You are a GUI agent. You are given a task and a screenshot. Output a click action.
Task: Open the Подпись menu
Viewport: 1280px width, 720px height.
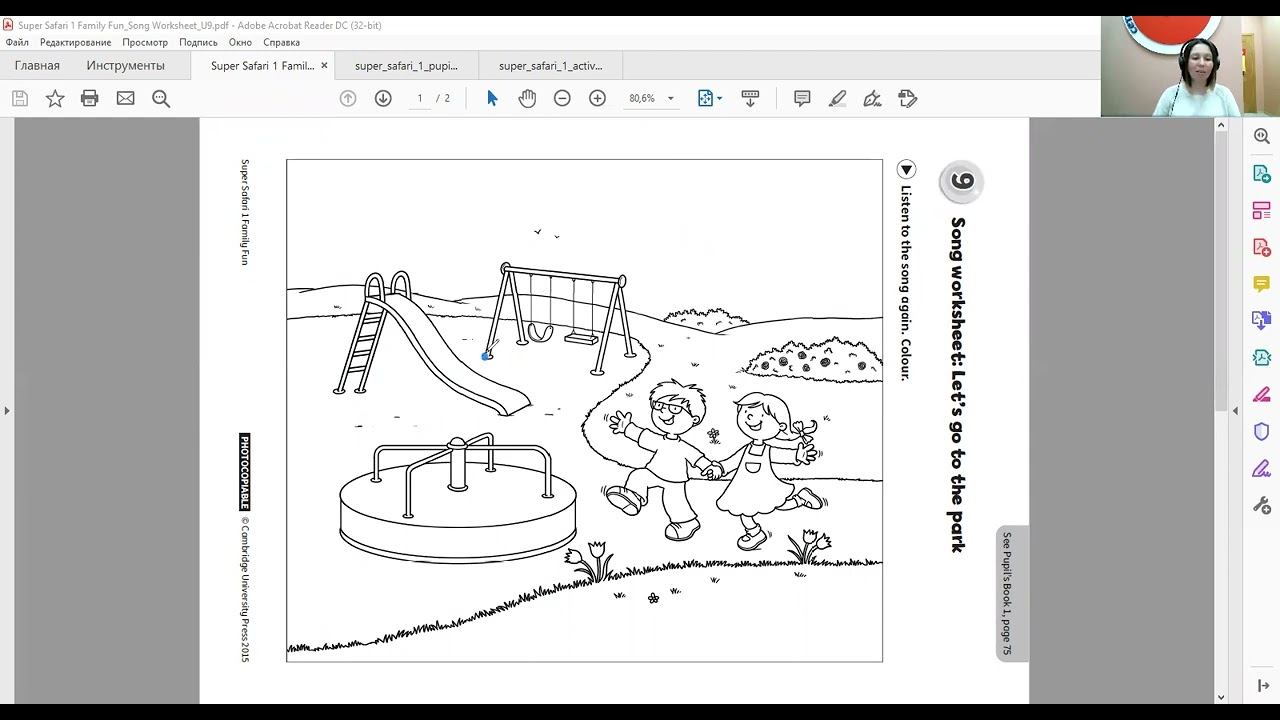pyautogui.click(x=198, y=42)
